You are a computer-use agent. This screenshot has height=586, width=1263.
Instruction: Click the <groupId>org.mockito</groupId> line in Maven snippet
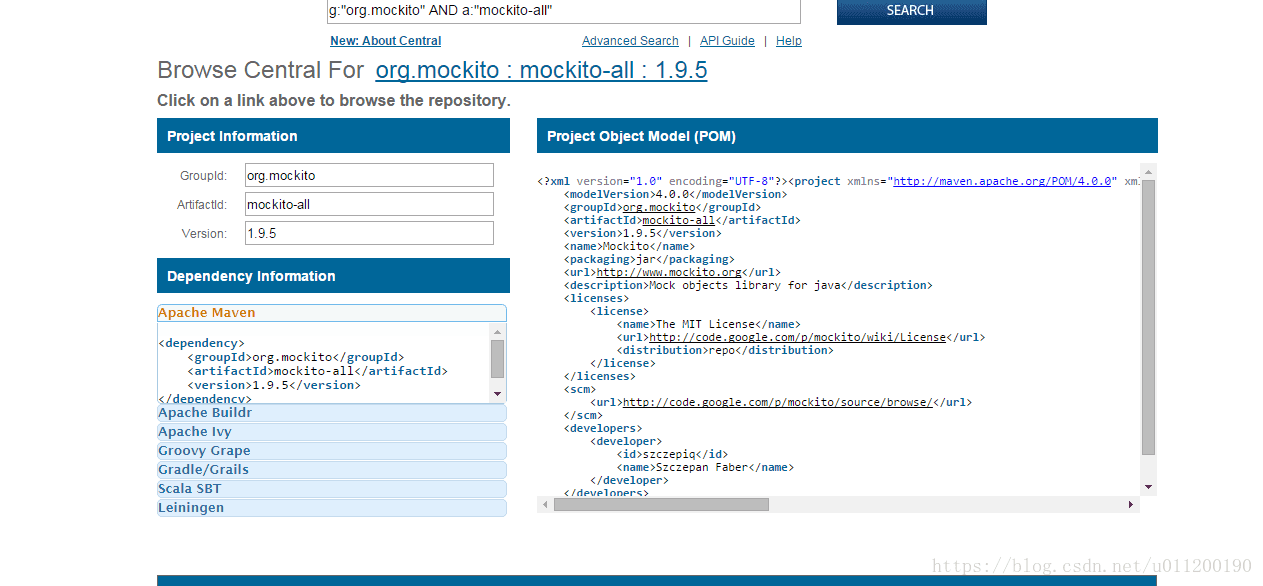tap(296, 357)
